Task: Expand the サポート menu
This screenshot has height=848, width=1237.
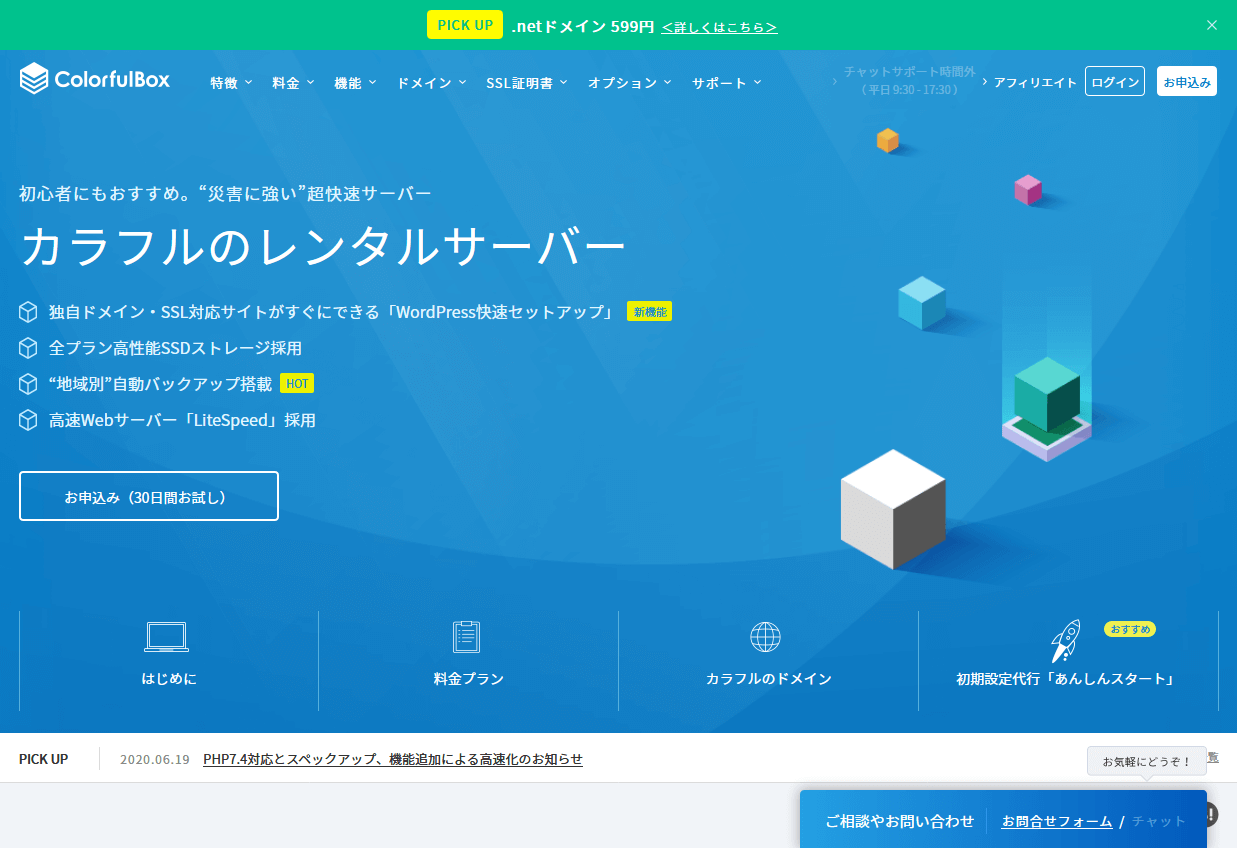Action: (727, 83)
